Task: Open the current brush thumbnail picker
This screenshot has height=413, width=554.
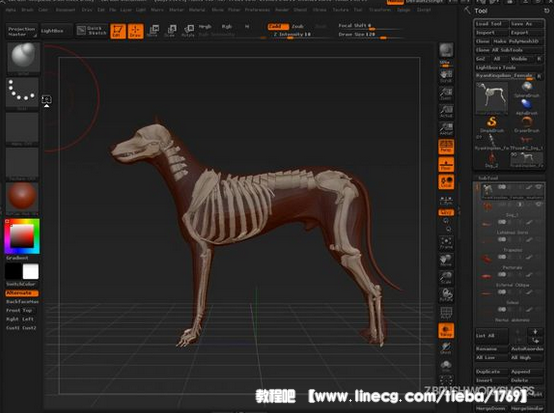Action: (x=23, y=58)
